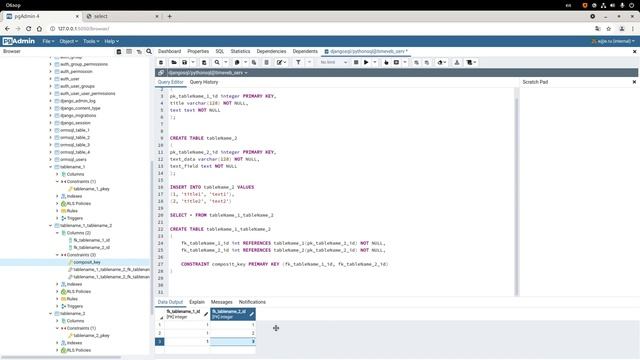Open file using folder icon in query toolbar

point(174,62)
